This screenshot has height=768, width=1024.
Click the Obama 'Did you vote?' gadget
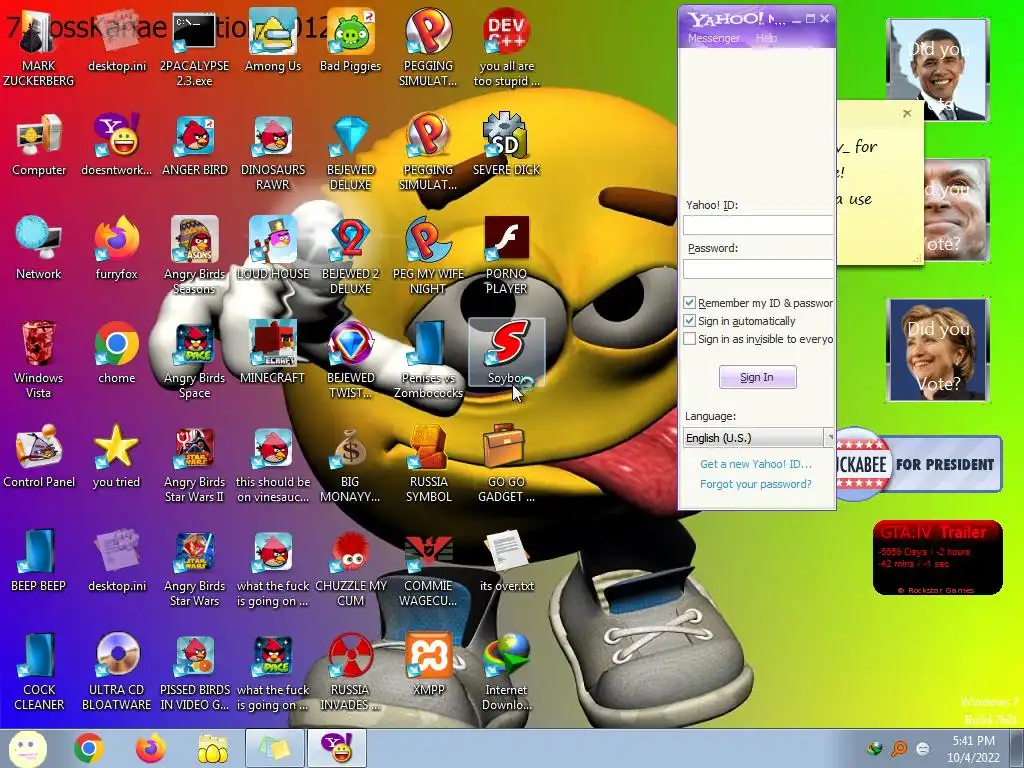coord(937,69)
